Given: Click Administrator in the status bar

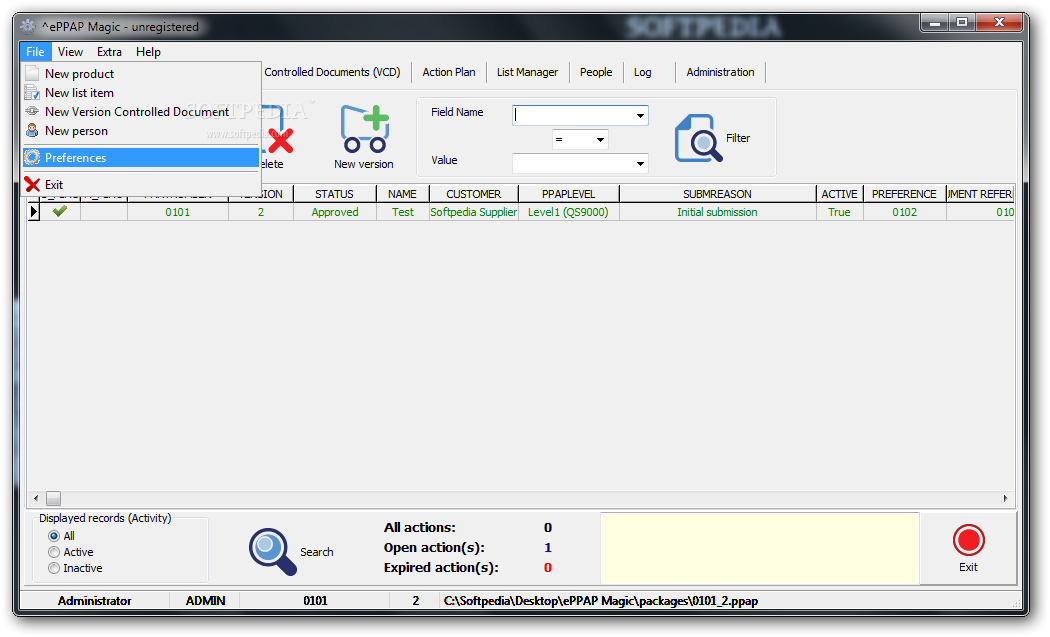Looking at the screenshot, I should click(94, 601).
